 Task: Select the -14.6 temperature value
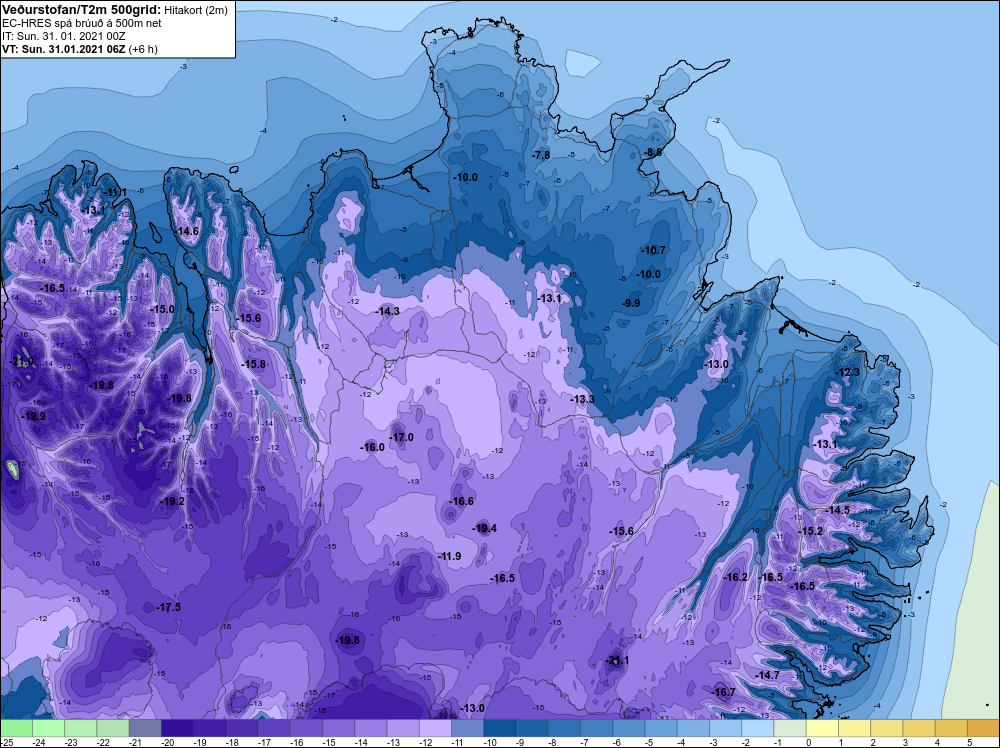coord(186,231)
